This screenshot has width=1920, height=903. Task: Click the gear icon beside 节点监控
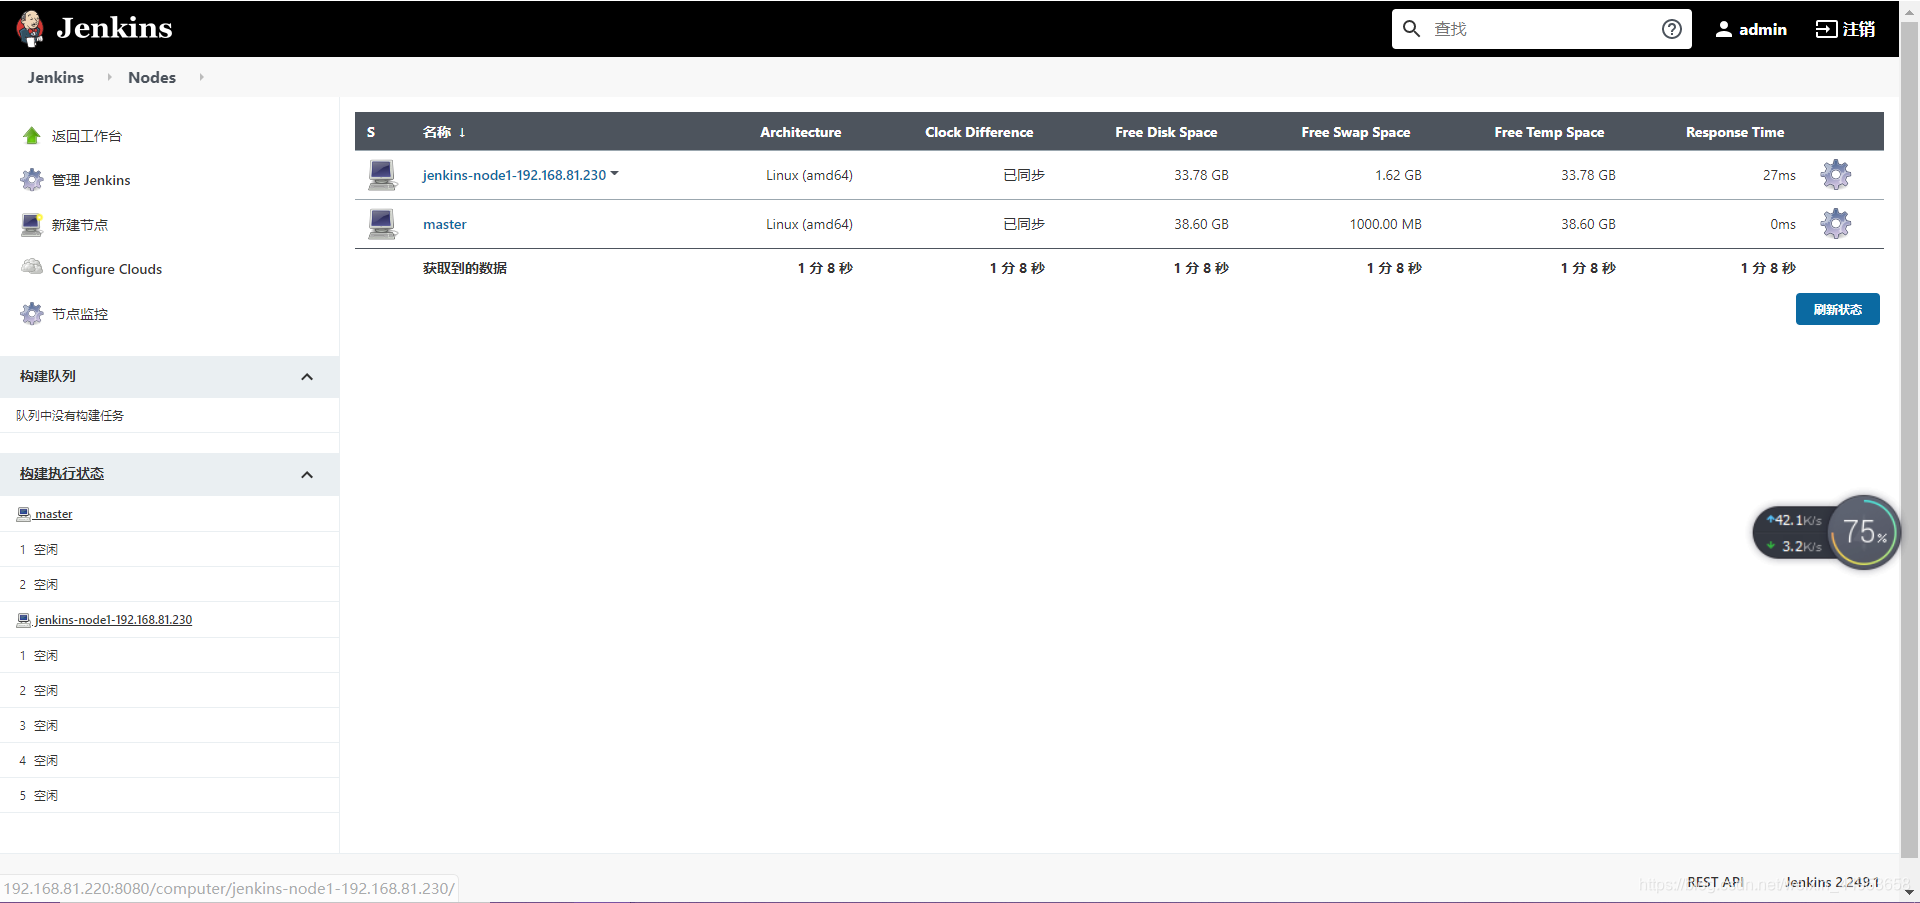point(32,314)
